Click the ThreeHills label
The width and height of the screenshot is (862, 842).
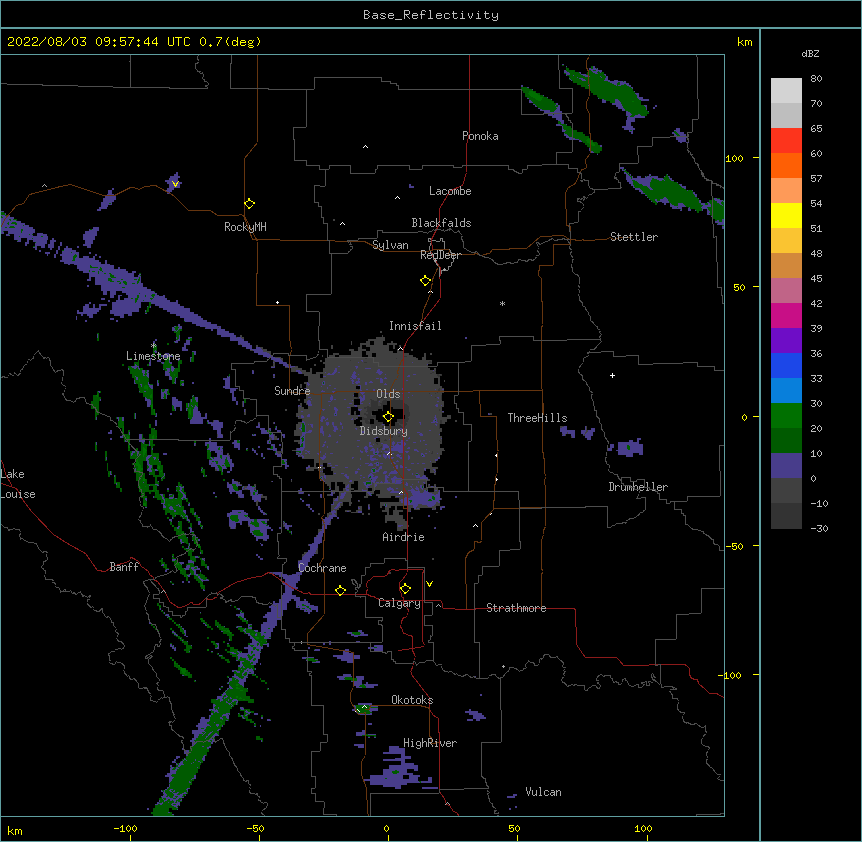(x=537, y=418)
